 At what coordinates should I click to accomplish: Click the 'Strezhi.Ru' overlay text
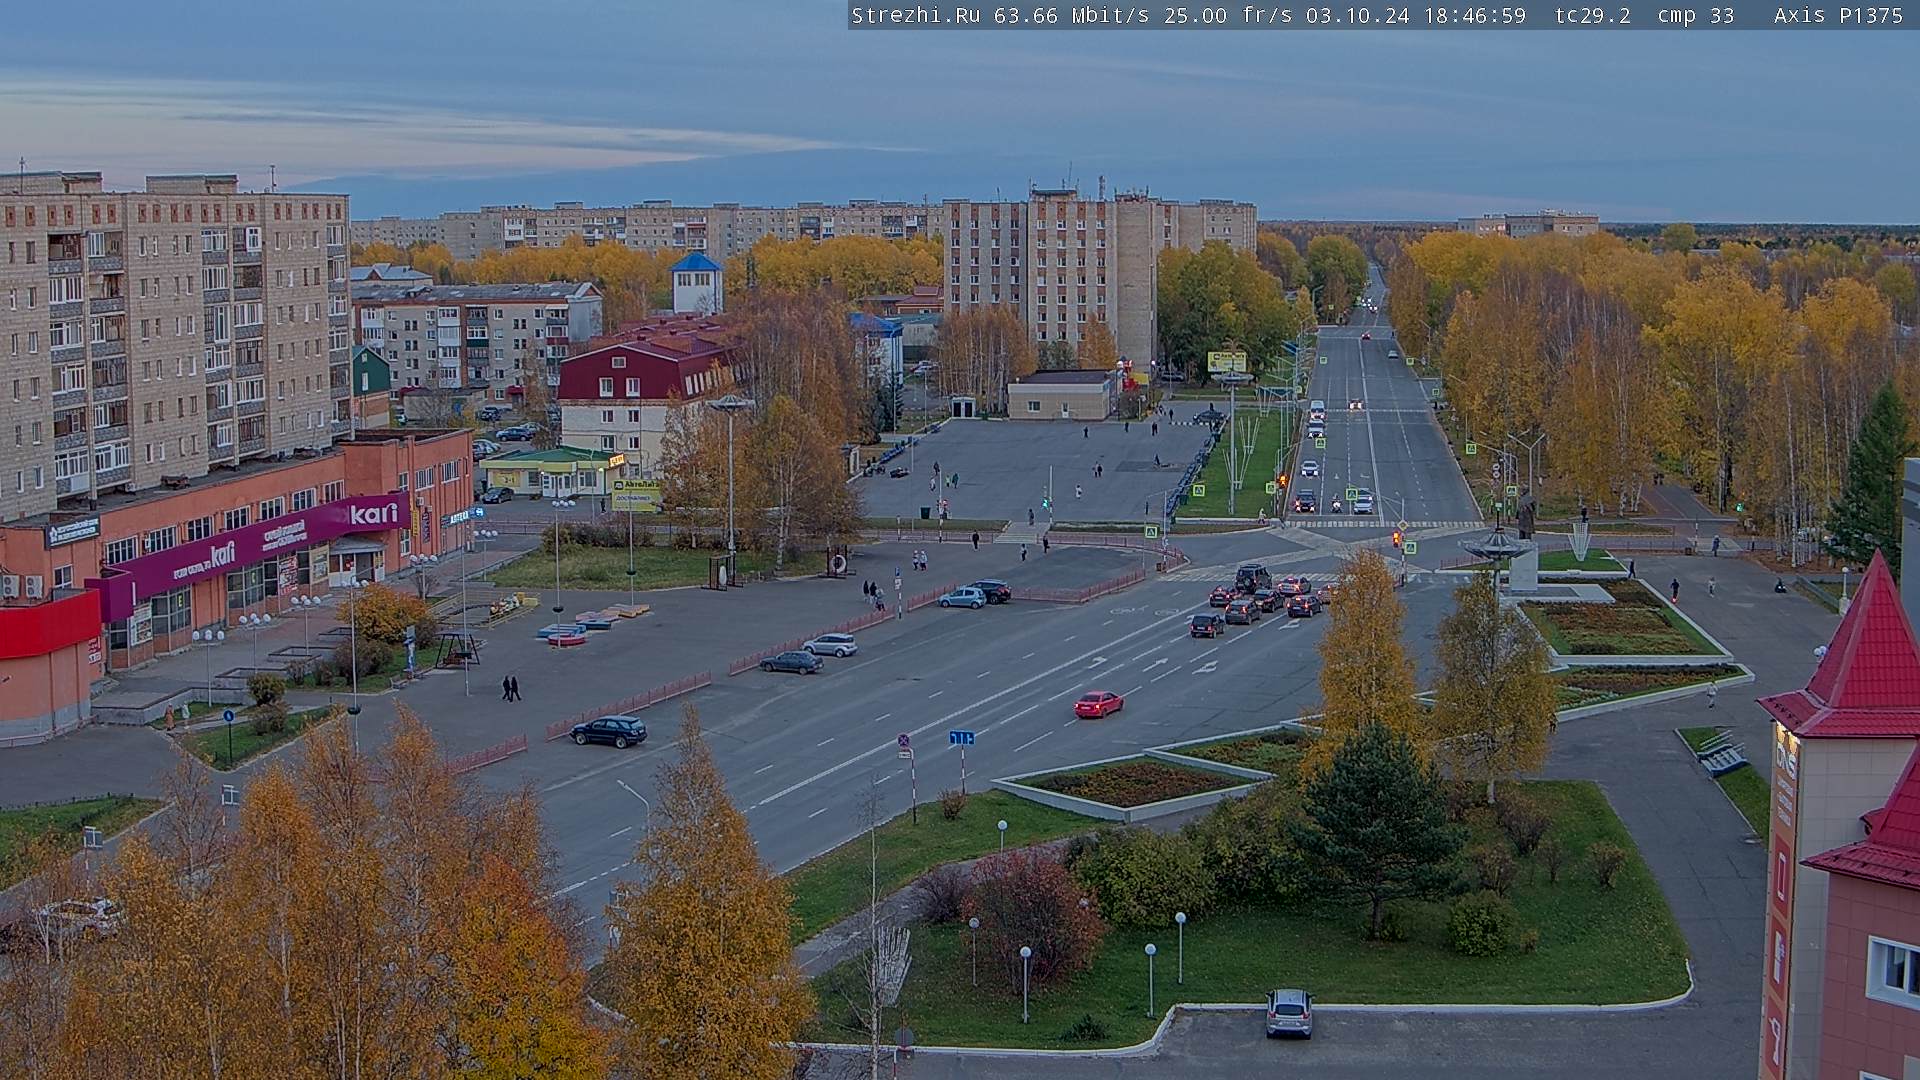coord(915,15)
